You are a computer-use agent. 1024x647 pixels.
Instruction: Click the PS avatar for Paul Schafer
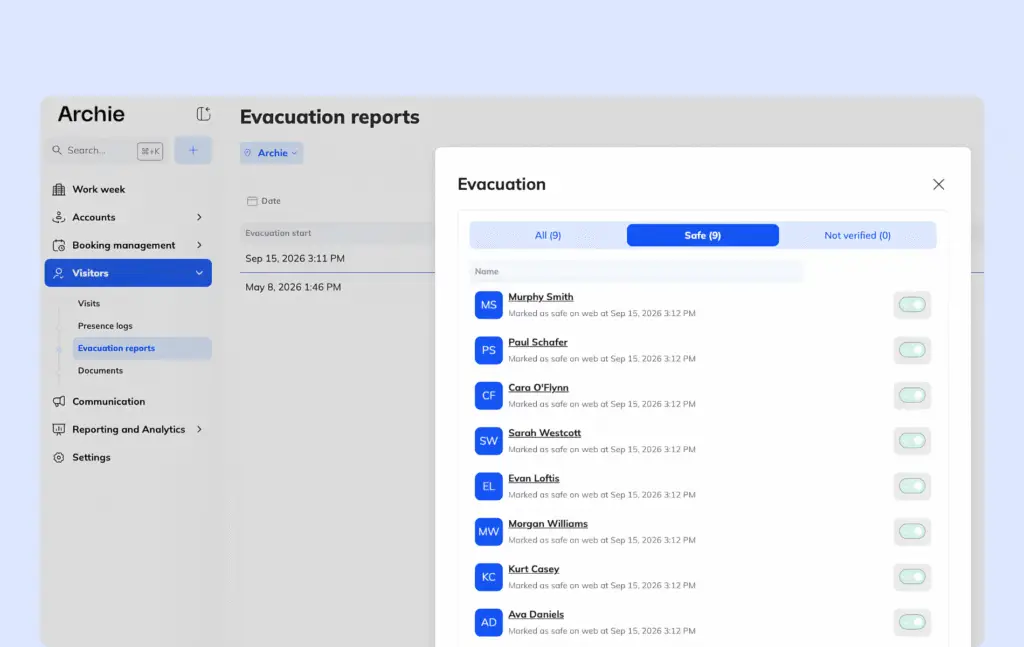click(x=488, y=350)
